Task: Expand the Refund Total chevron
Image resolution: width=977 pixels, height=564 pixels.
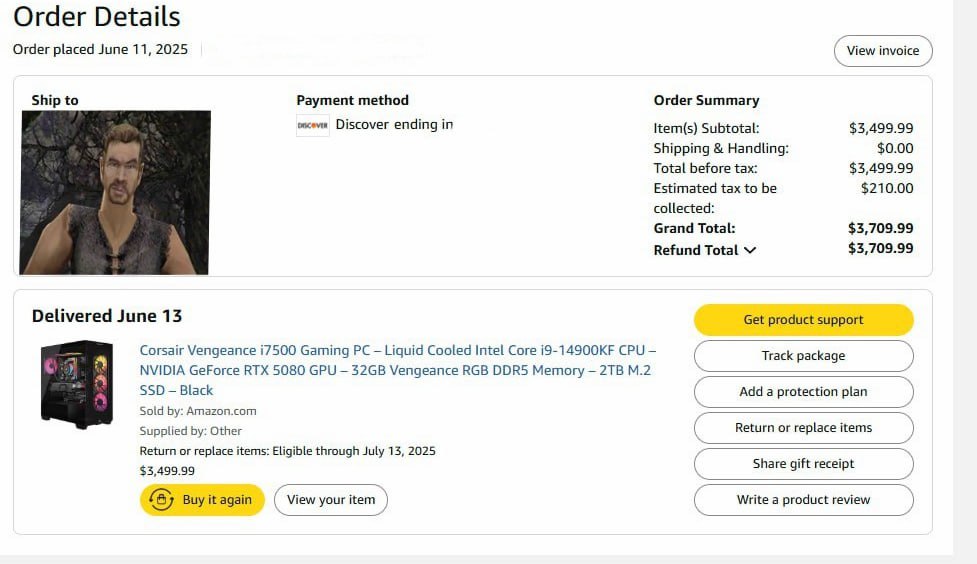Action: point(751,251)
